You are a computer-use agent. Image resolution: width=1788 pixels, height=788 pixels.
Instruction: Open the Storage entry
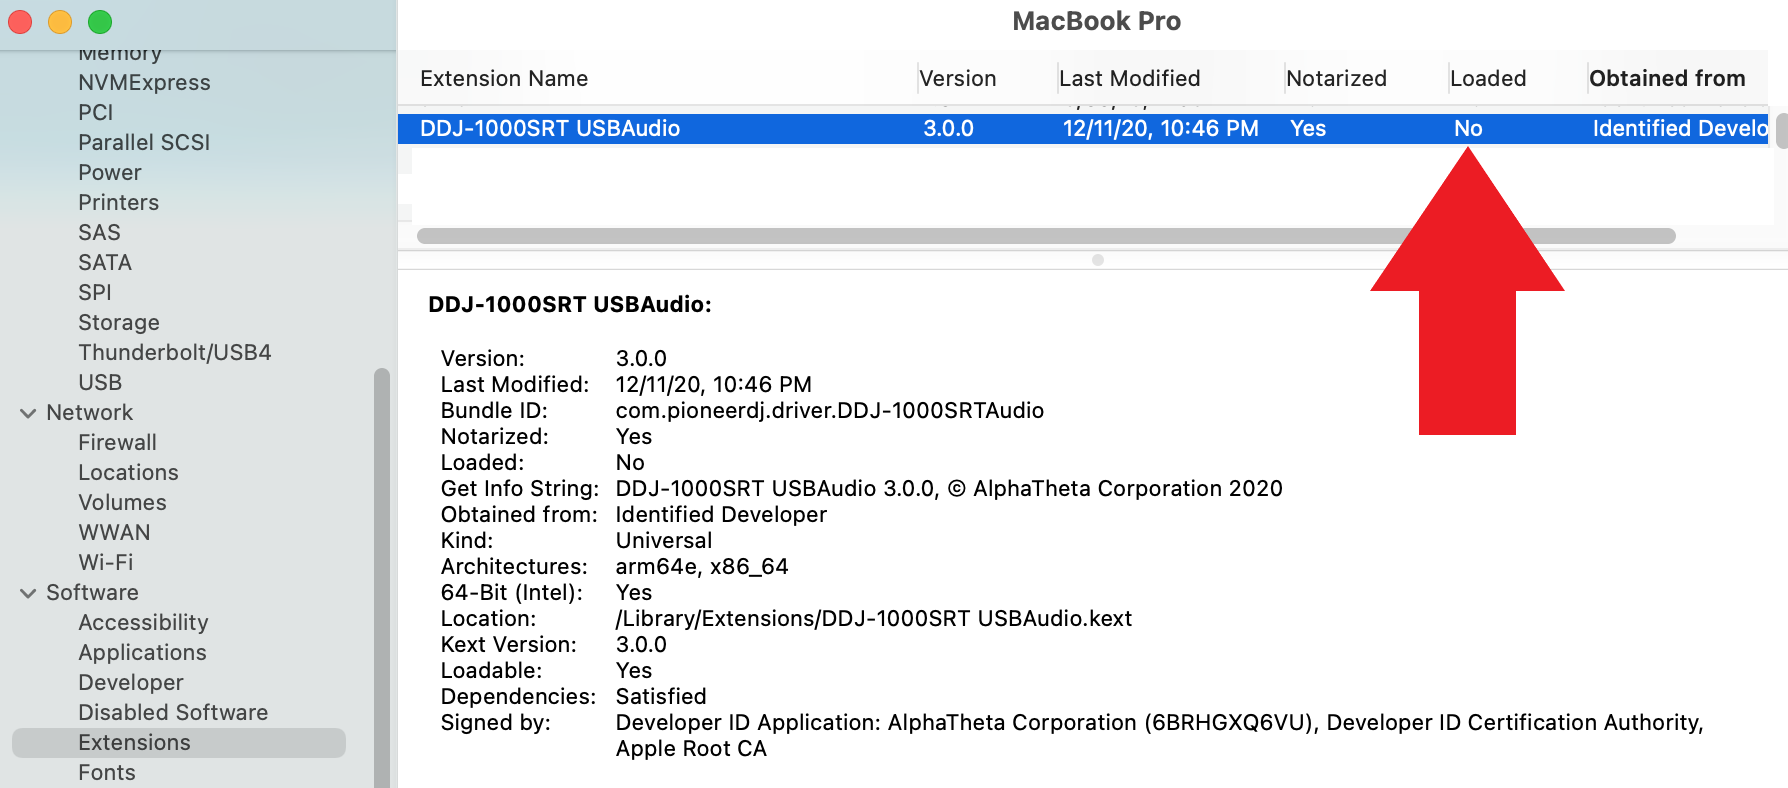[119, 323]
